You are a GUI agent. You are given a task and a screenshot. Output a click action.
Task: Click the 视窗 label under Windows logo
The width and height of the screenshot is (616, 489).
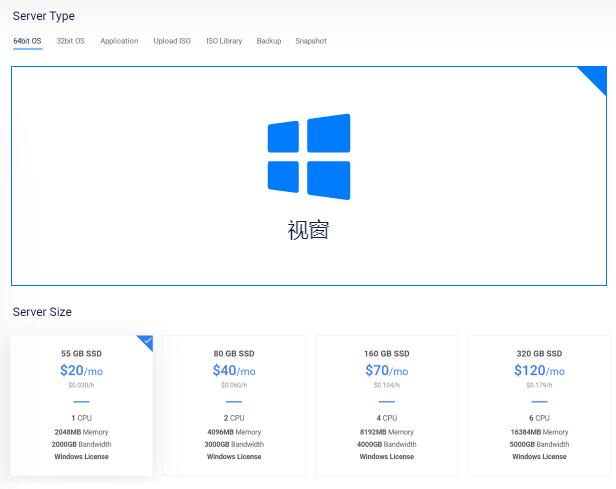click(x=308, y=230)
